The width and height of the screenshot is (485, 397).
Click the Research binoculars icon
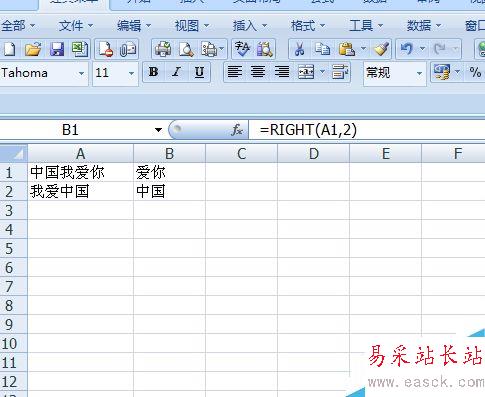(265, 50)
